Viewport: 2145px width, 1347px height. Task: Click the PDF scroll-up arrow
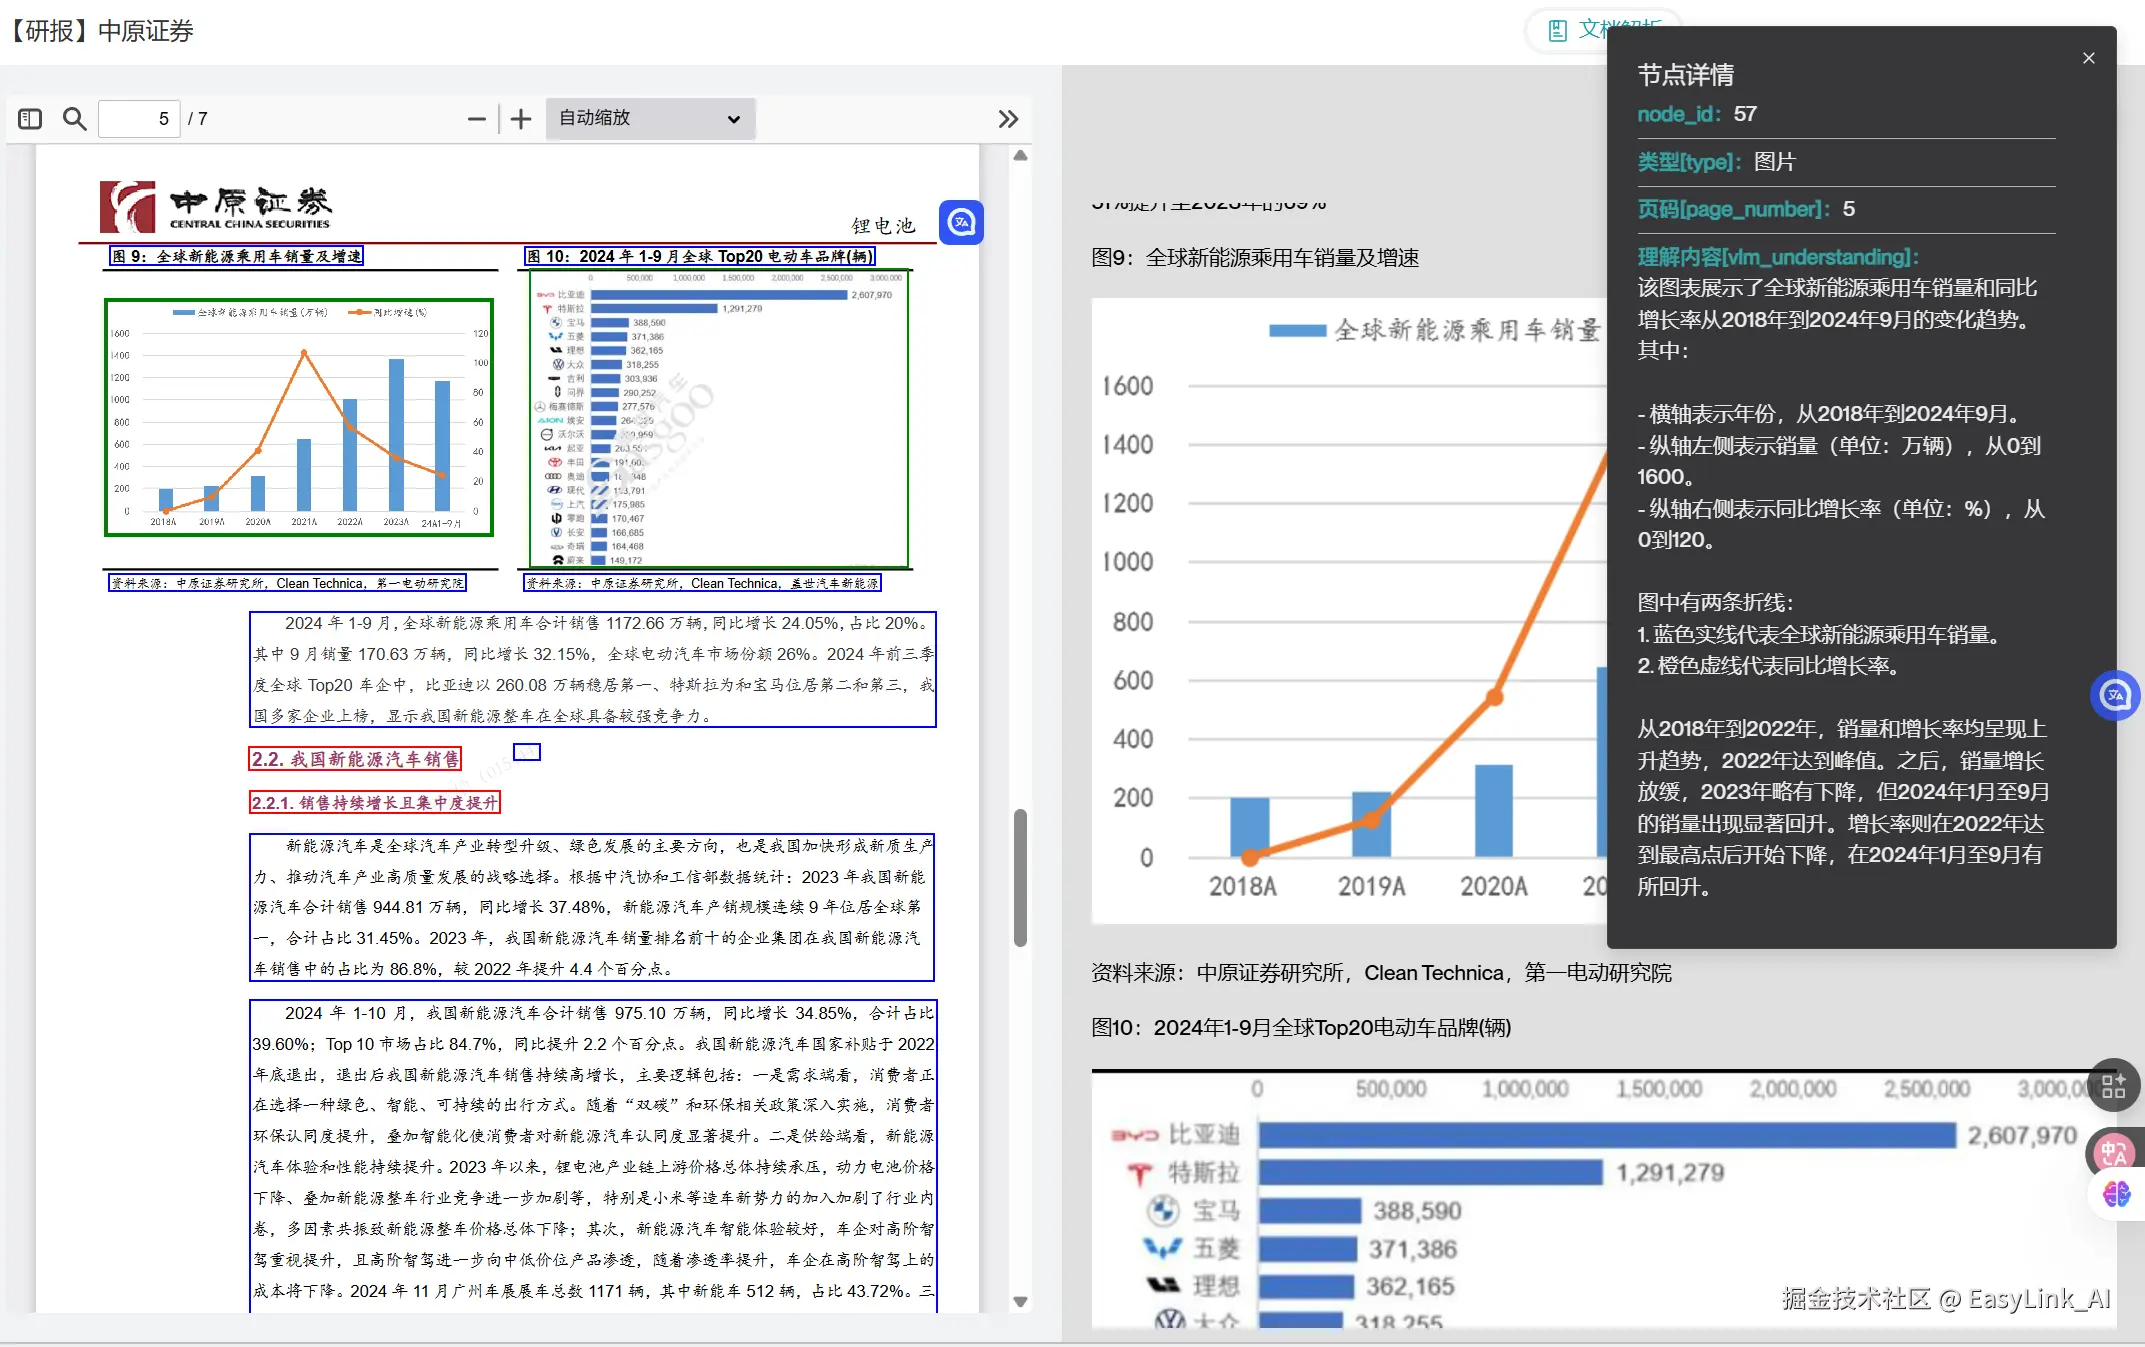pos(1020,156)
